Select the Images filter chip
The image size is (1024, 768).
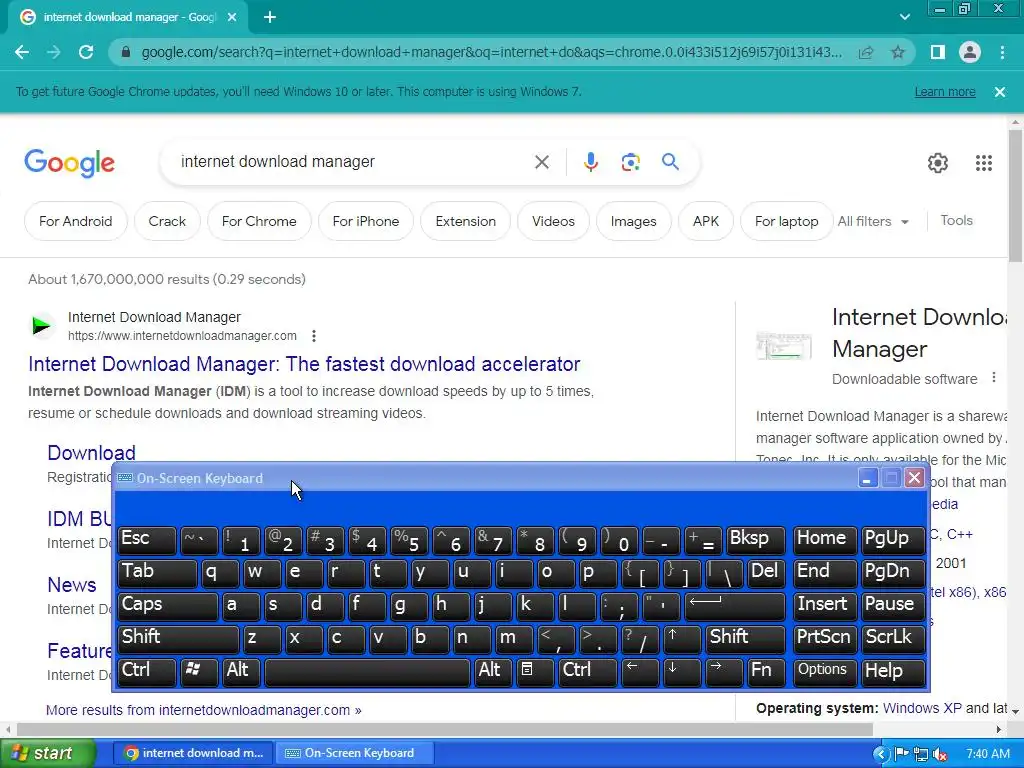pyautogui.click(x=633, y=221)
